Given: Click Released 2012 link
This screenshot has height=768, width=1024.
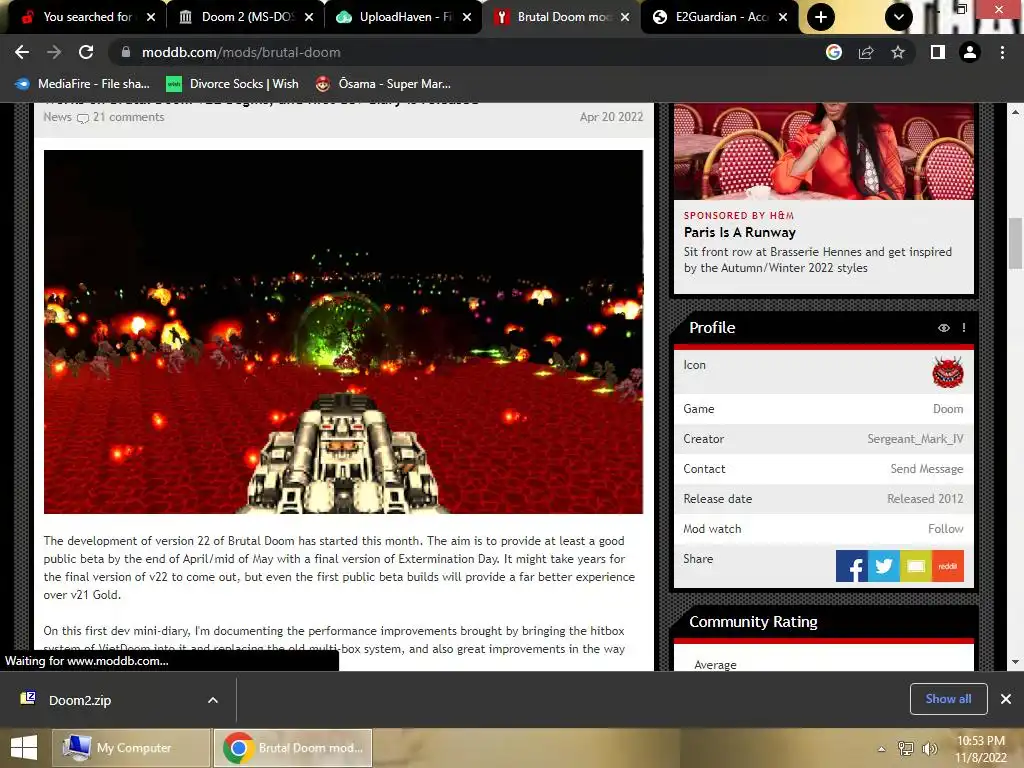Looking at the screenshot, I should [925, 499].
